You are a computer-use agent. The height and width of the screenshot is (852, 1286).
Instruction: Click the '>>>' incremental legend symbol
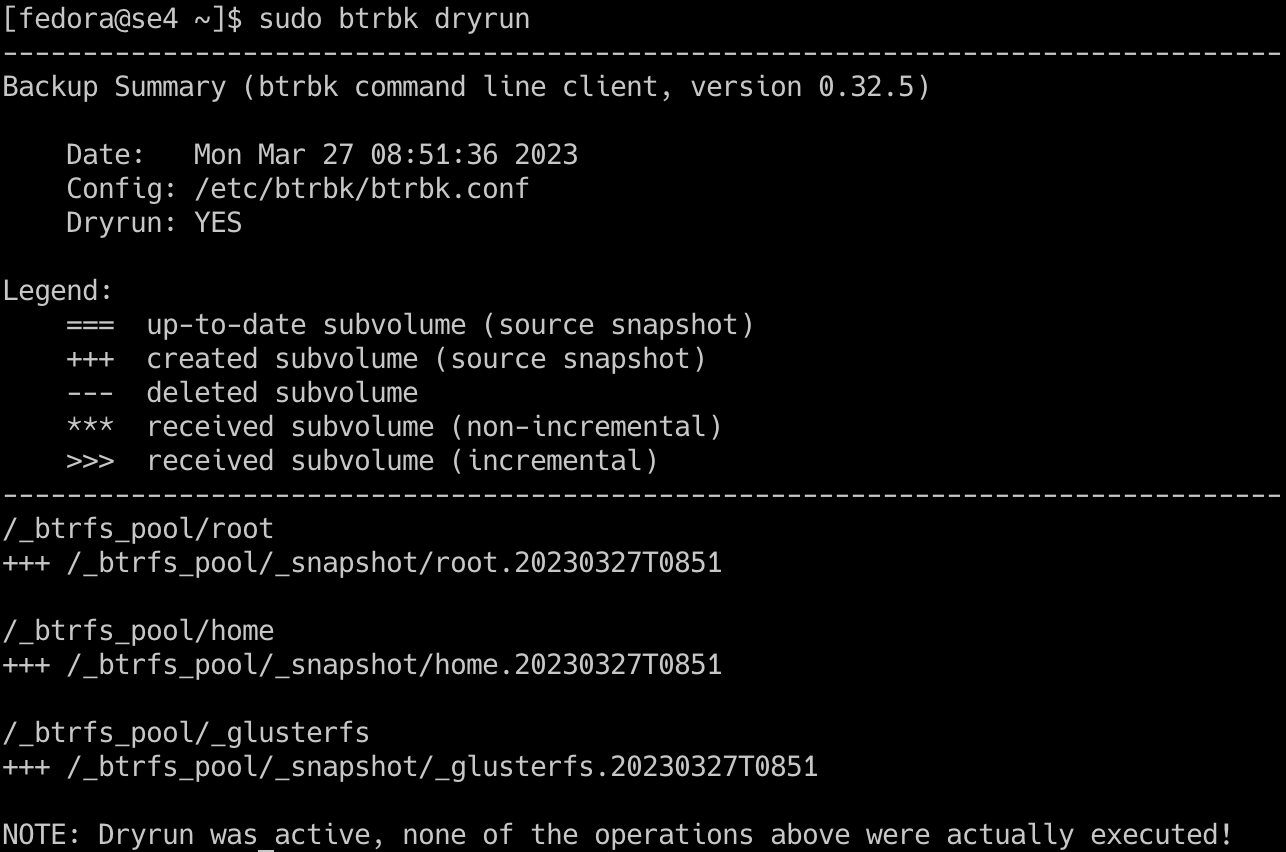tap(90, 461)
